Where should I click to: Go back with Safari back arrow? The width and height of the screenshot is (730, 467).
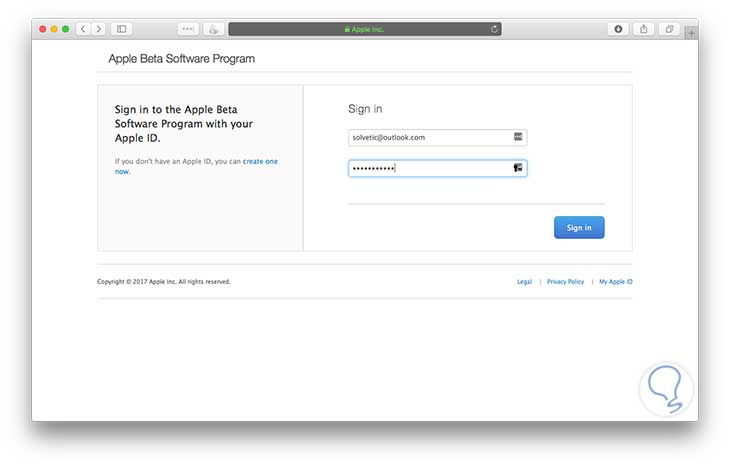coord(83,29)
